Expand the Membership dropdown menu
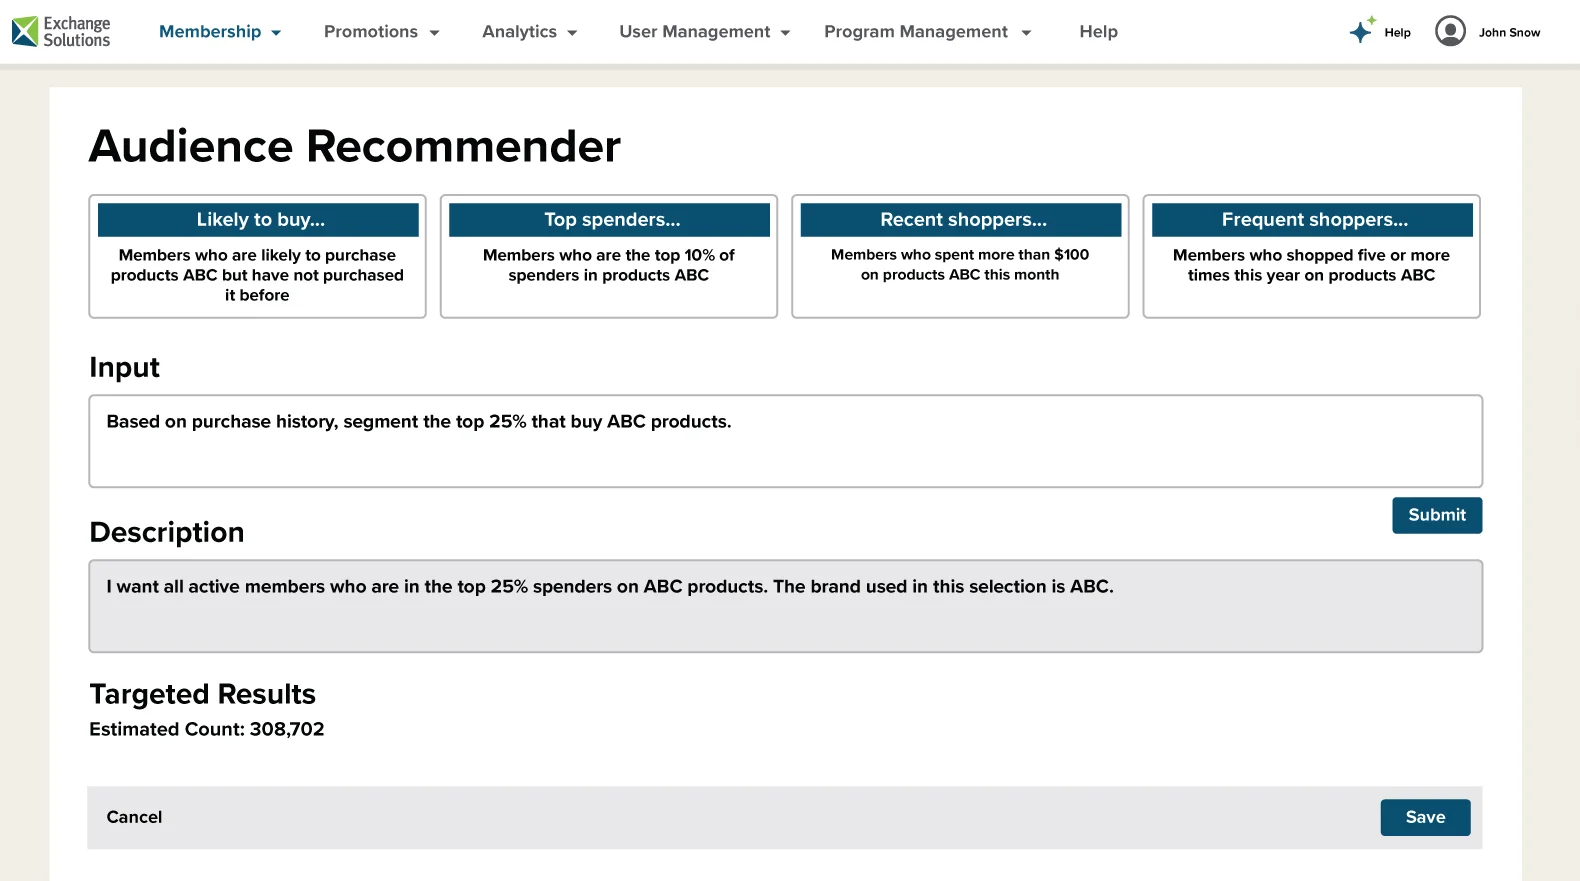The image size is (1580, 881). tap(220, 32)
